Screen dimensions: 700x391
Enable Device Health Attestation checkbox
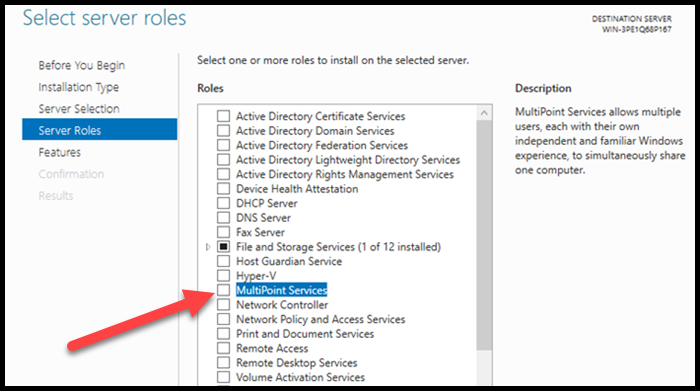point(223,189)
